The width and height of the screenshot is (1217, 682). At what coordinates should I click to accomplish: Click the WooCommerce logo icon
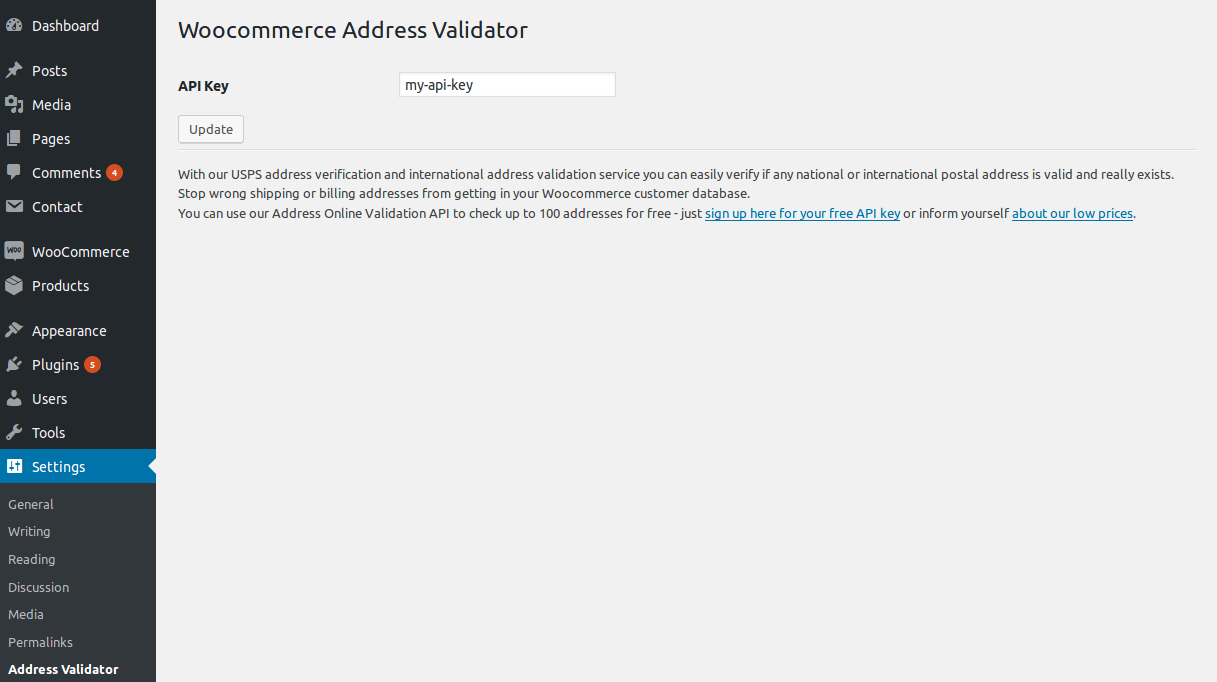pos(14,251)
